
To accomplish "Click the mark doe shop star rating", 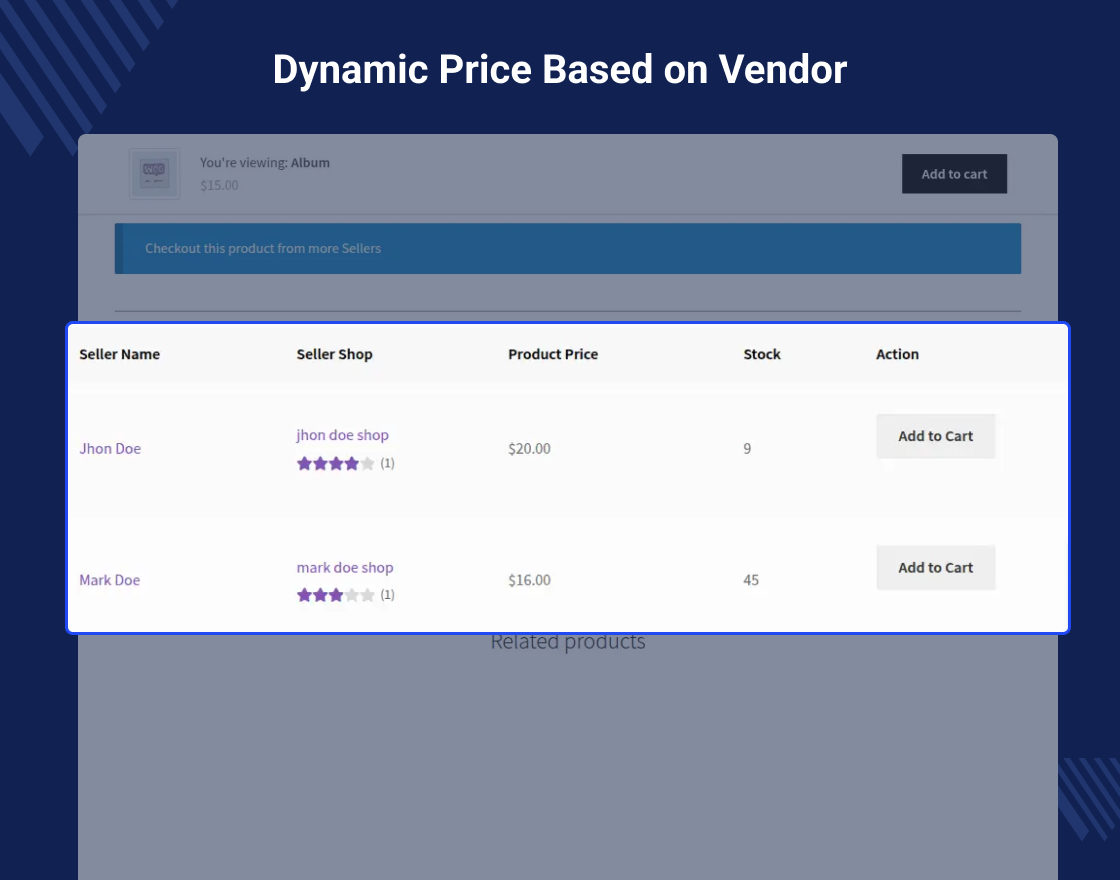I will click(336, 595).
